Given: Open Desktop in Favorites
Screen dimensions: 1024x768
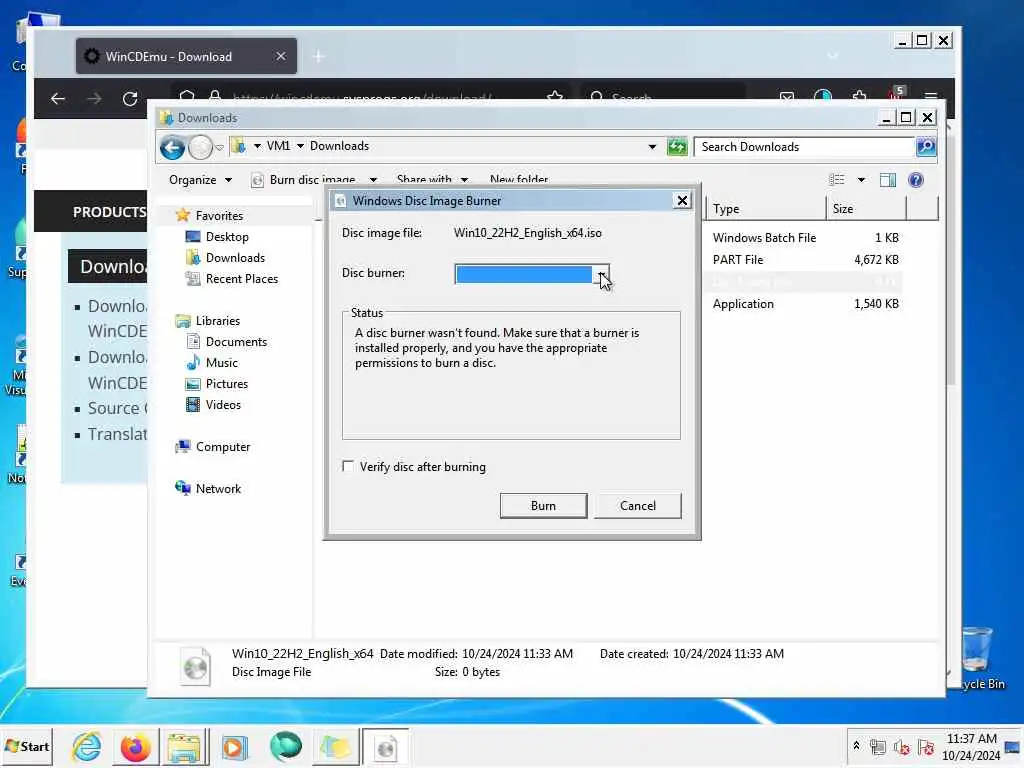Looking at the screenshot, I should (x=227, y=236).
